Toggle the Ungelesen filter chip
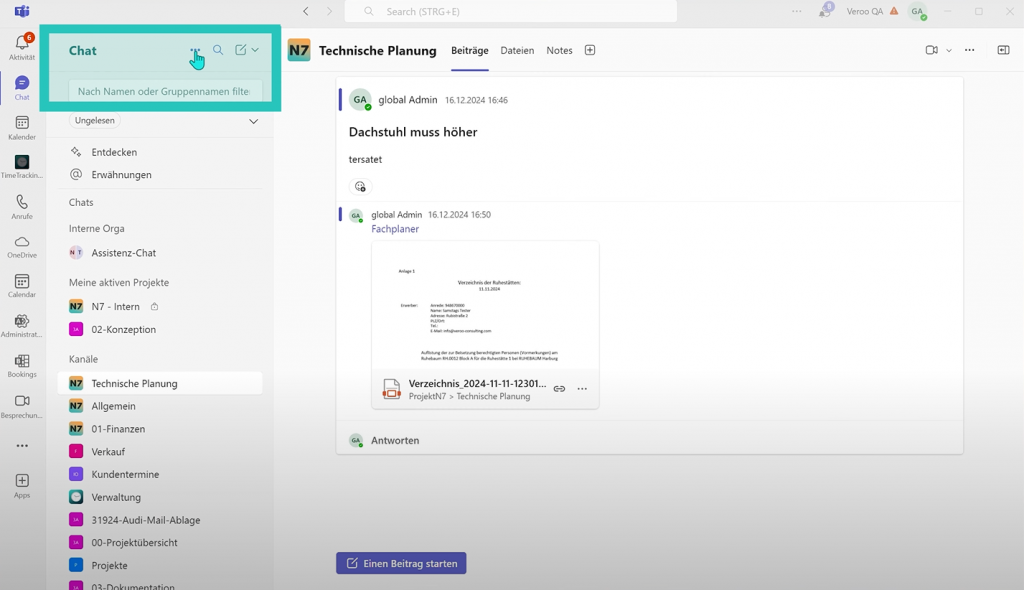 (x=95, y=120)
